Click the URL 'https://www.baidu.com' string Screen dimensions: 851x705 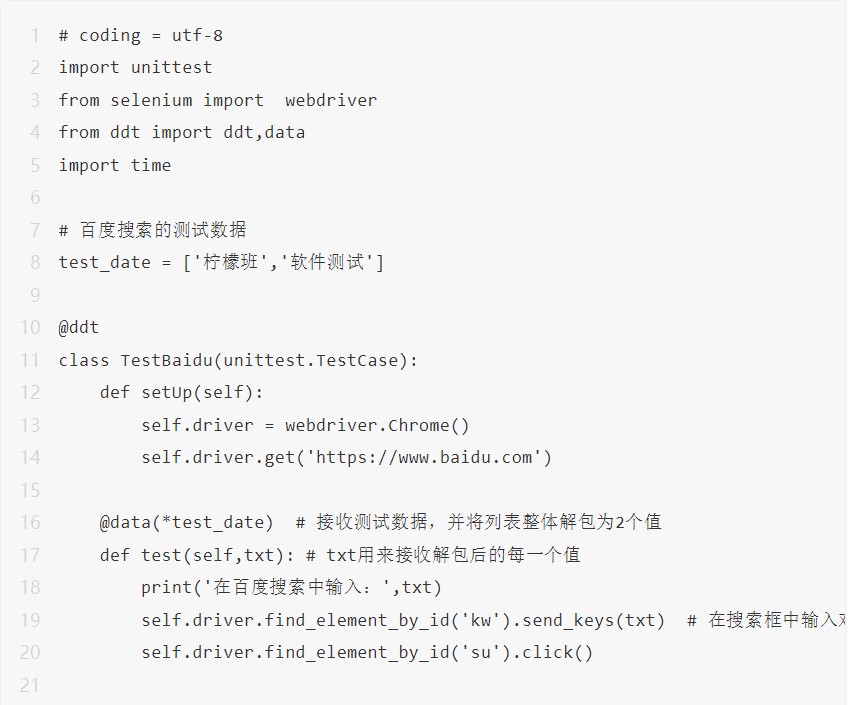[x=429, y=457]
